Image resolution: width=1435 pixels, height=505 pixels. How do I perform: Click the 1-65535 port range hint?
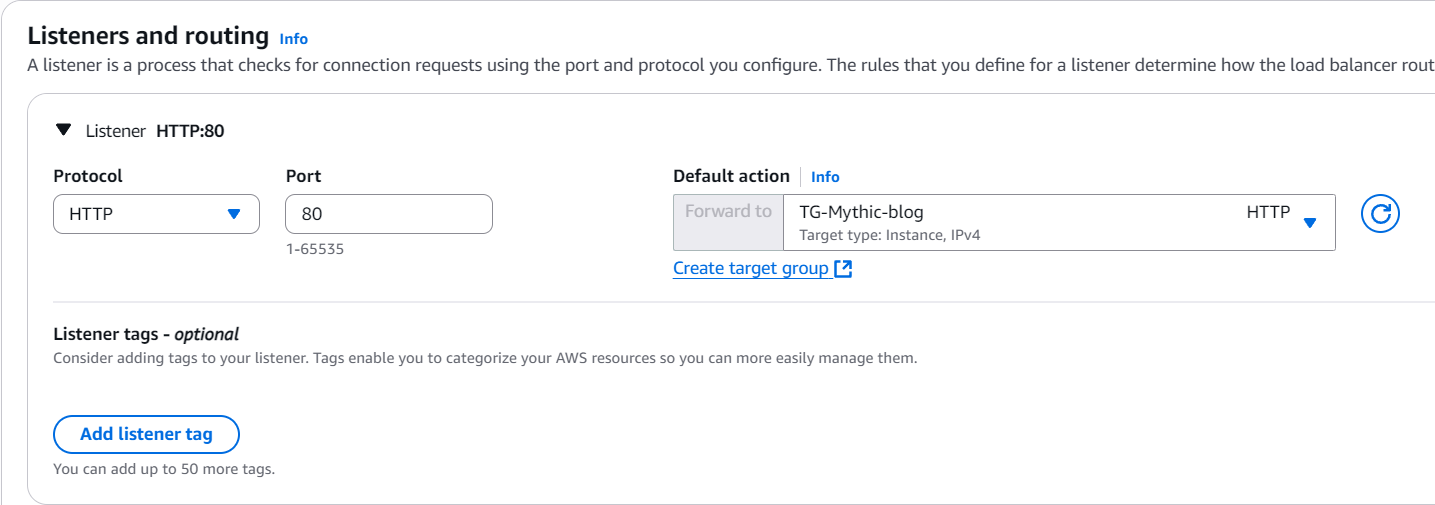click(x=314, y=249)
